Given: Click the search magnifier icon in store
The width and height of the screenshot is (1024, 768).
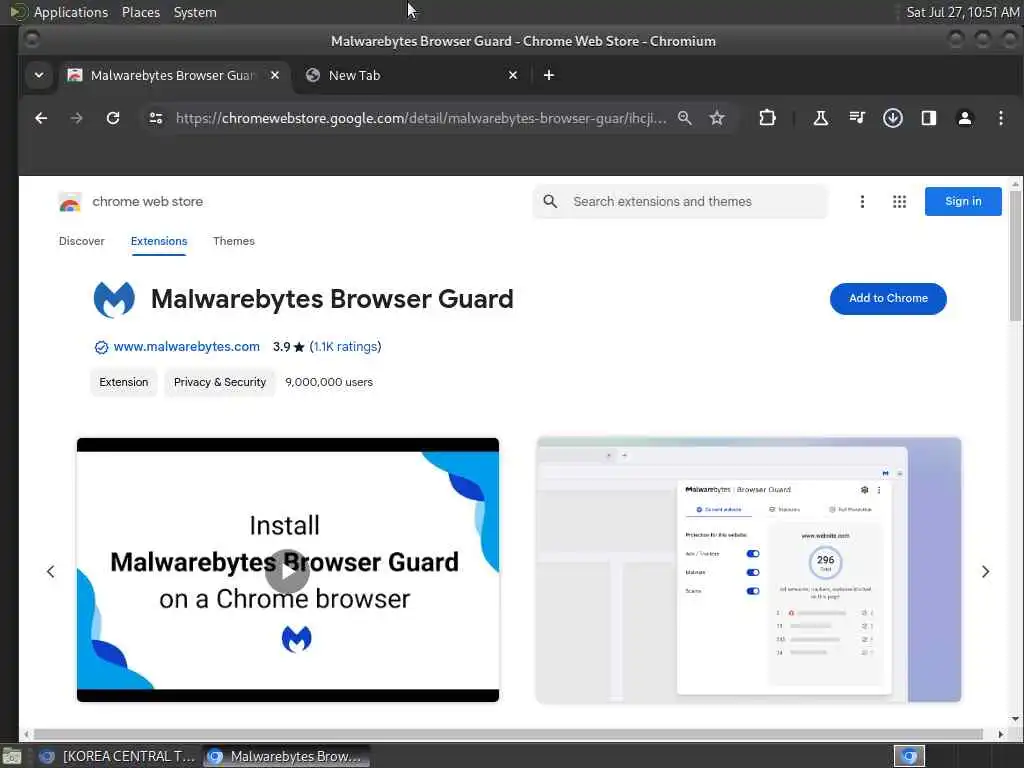Looking at the screenshot, I should point(551,202).
